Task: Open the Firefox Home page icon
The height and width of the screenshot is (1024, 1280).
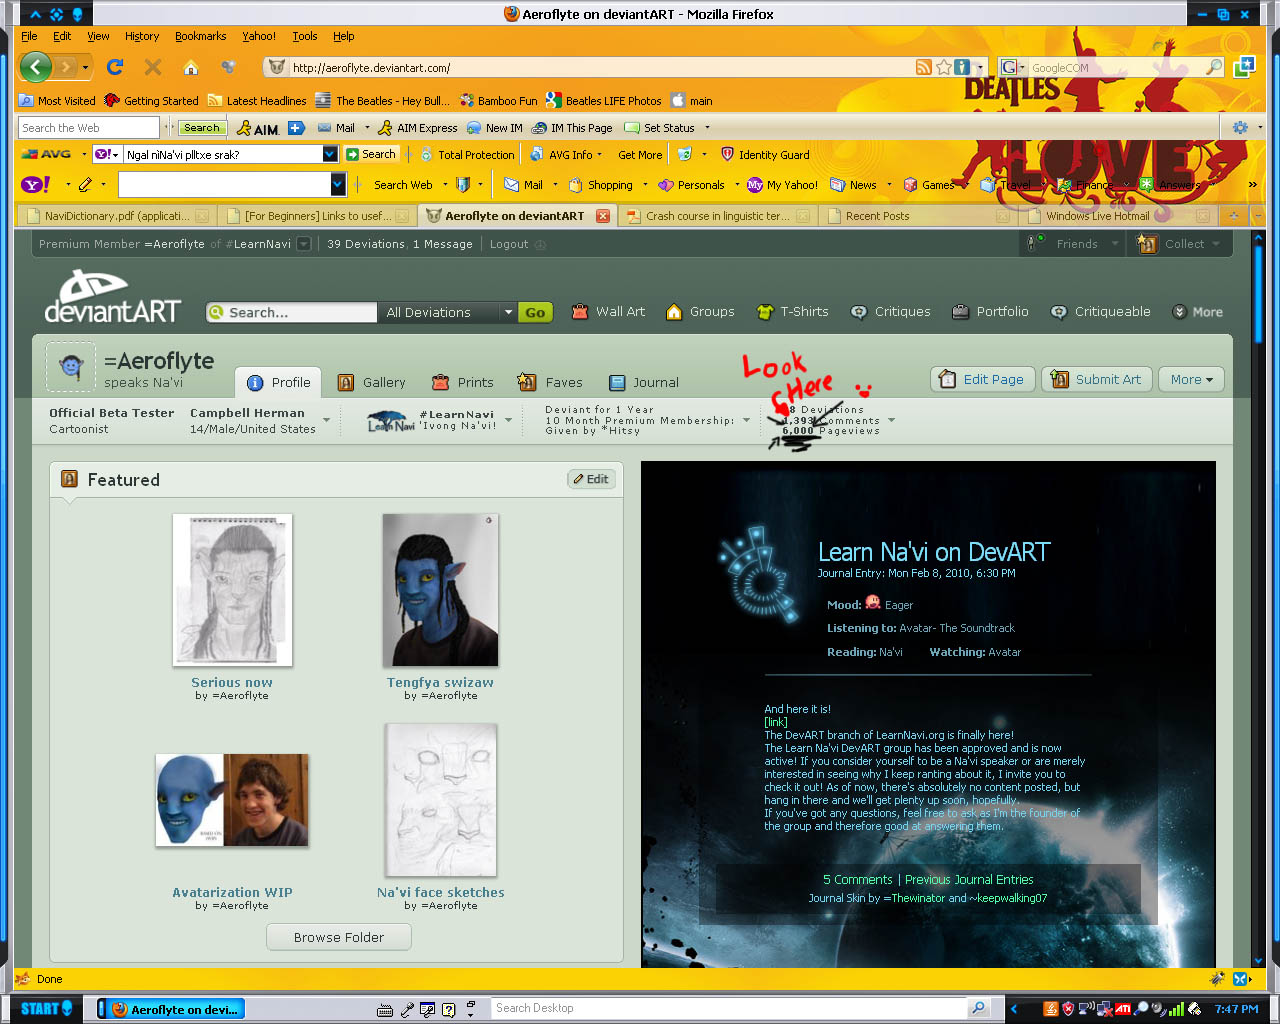Action: click(x=191, y=67)
